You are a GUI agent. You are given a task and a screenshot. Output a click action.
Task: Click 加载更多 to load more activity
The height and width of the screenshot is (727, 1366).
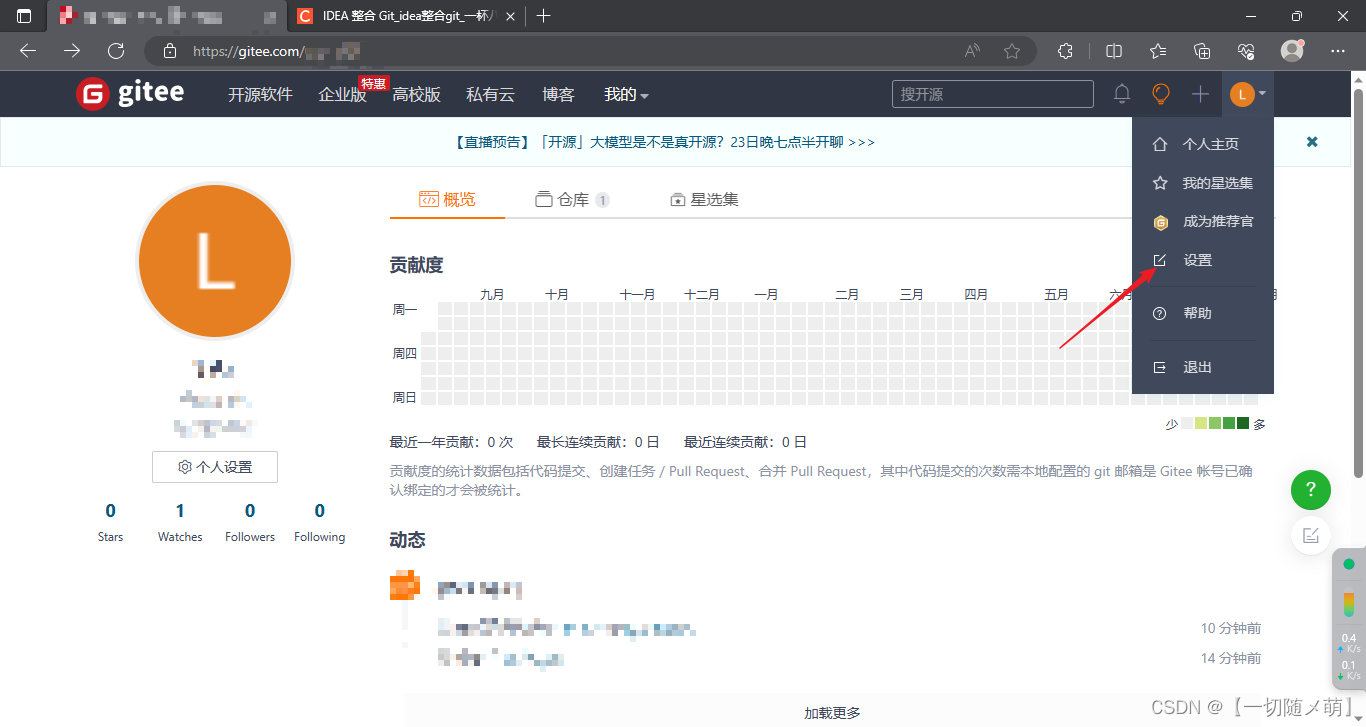832,713
